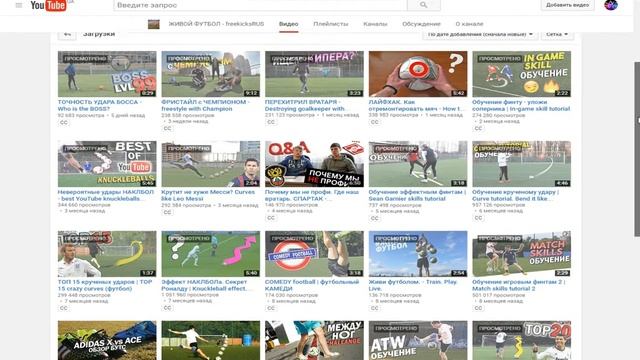640x360 pixels.
Task: Open video link ФРИСТАЙЛ с ЧЕМПИОНОМ
Action: pos(205,105)
